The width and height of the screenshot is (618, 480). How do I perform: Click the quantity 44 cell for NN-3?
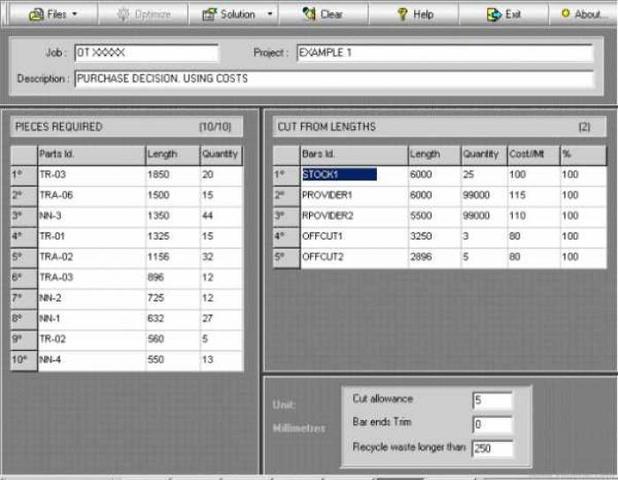[x=221, y=216]
